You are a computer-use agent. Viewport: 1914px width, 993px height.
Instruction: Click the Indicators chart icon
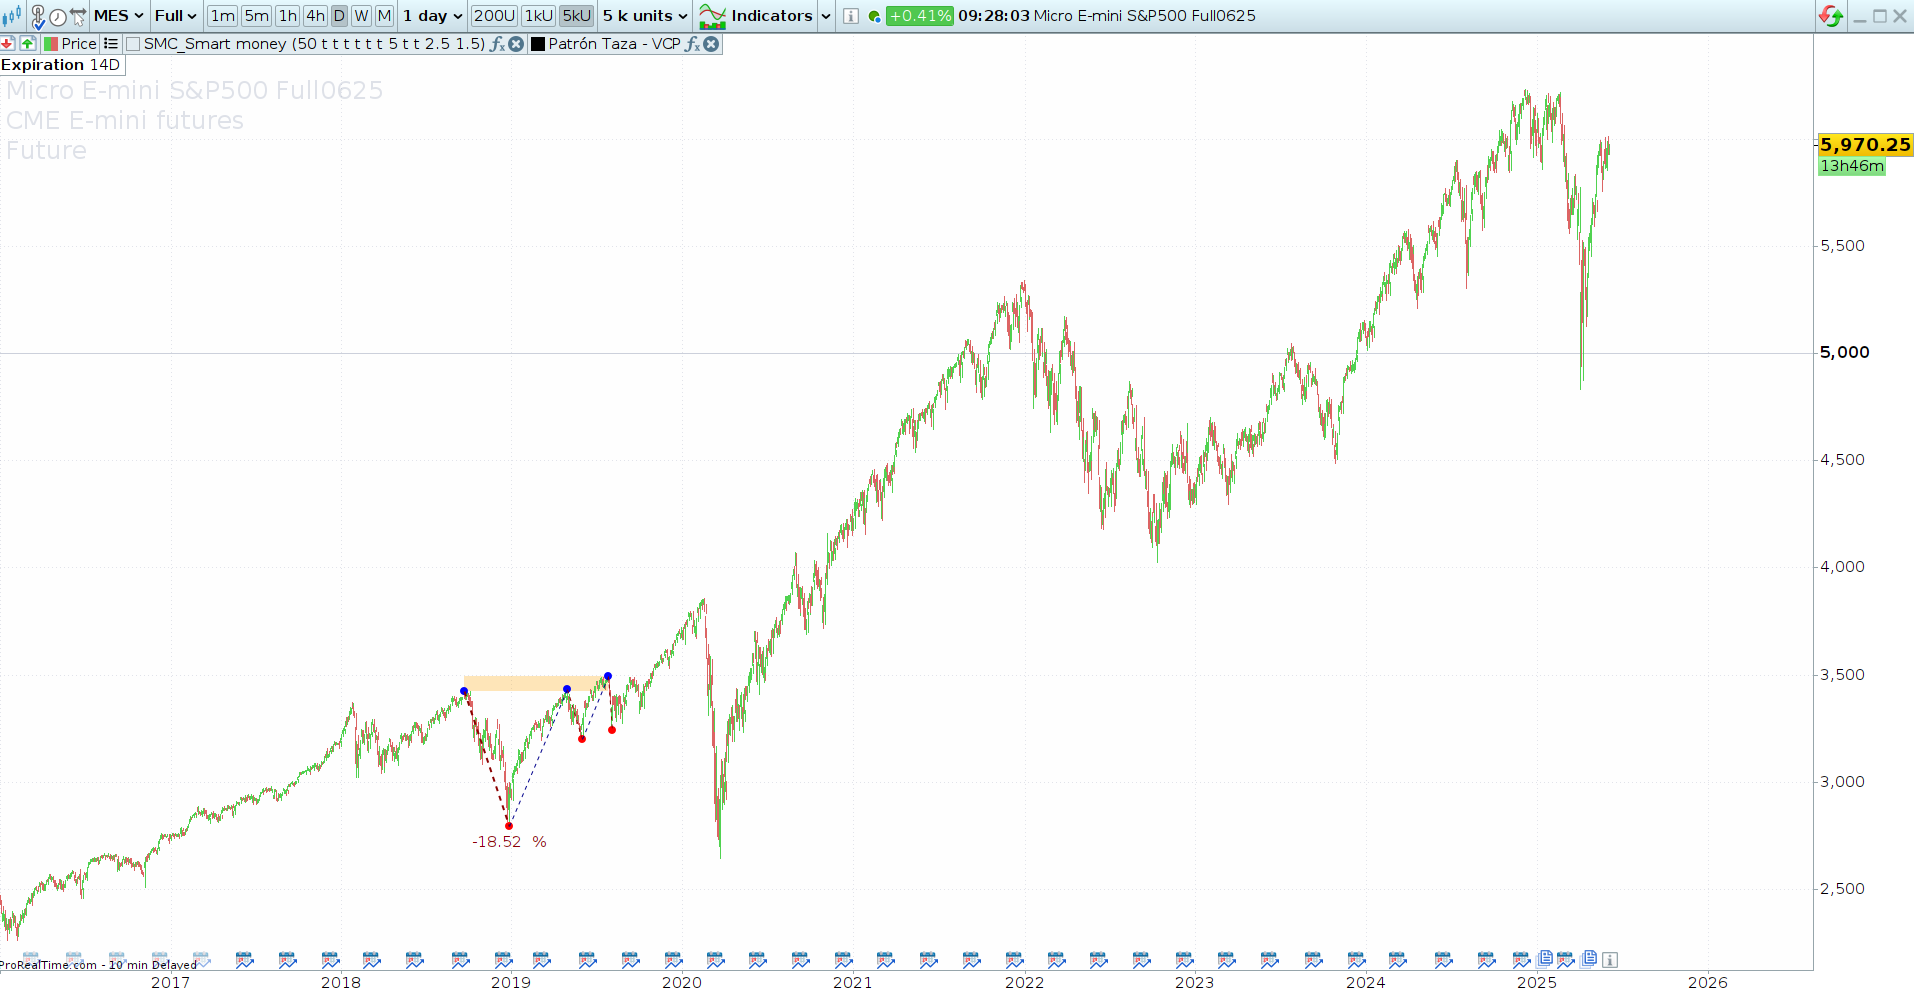(712, 16)
